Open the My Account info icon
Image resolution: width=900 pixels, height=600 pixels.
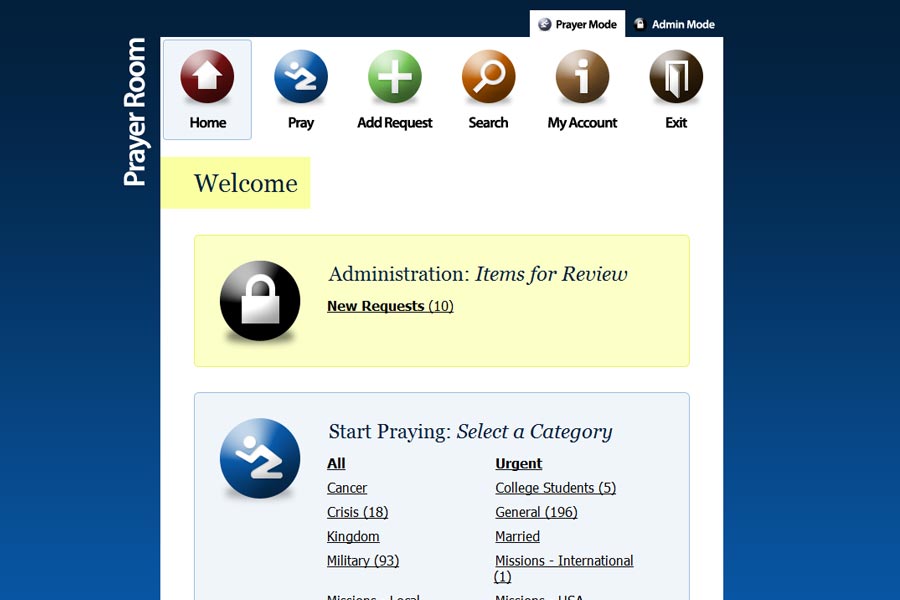(x=582, y=77)
